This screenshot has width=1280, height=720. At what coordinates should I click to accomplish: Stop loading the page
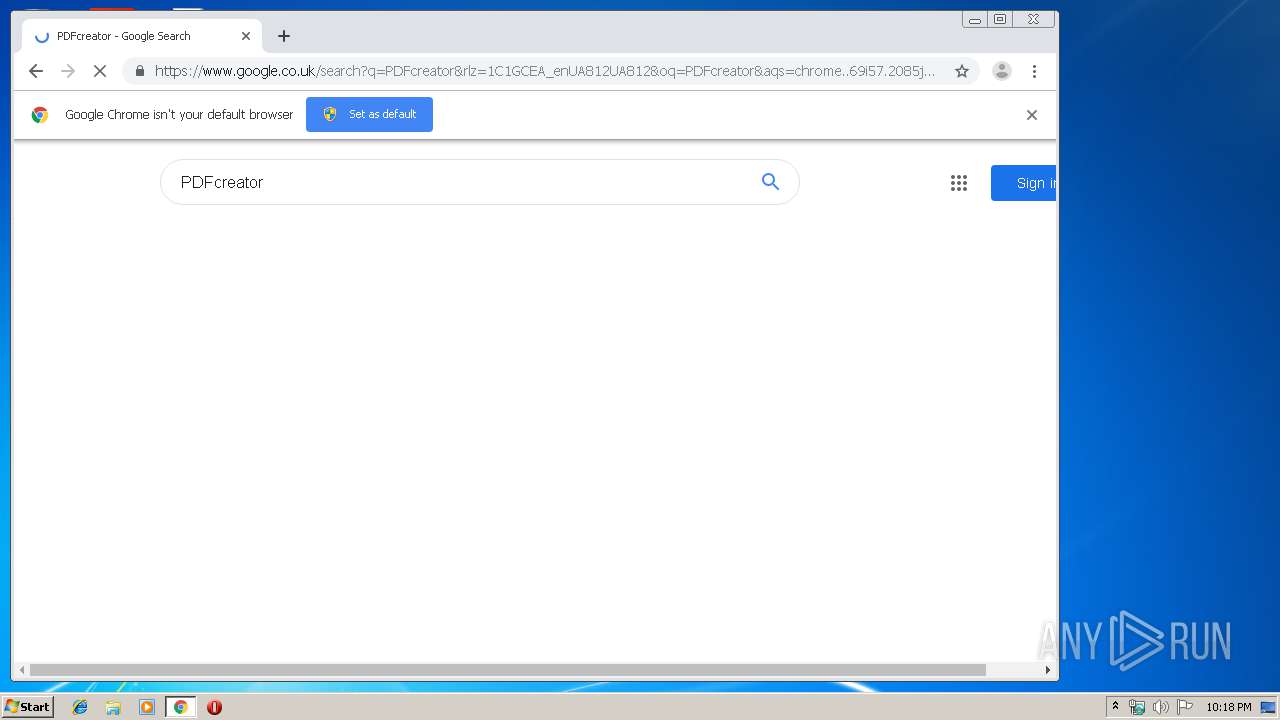tap(100, 71)
